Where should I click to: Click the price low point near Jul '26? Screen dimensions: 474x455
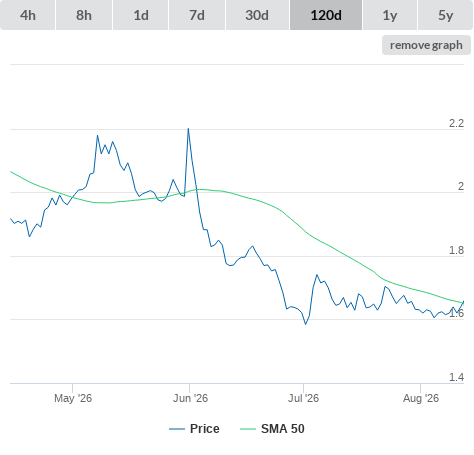click(305, 324)
